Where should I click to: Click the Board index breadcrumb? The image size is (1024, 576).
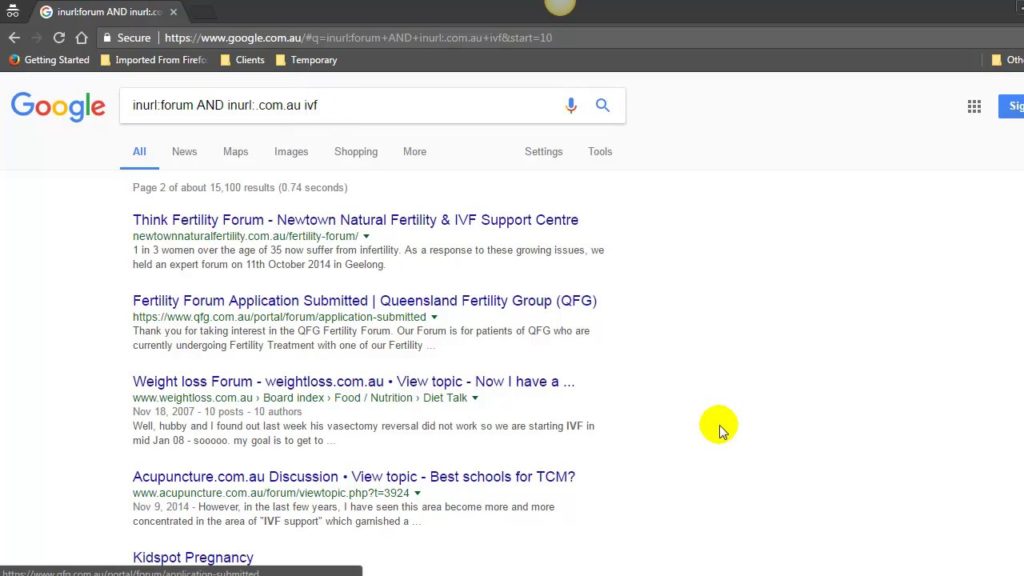coord(293,398)
